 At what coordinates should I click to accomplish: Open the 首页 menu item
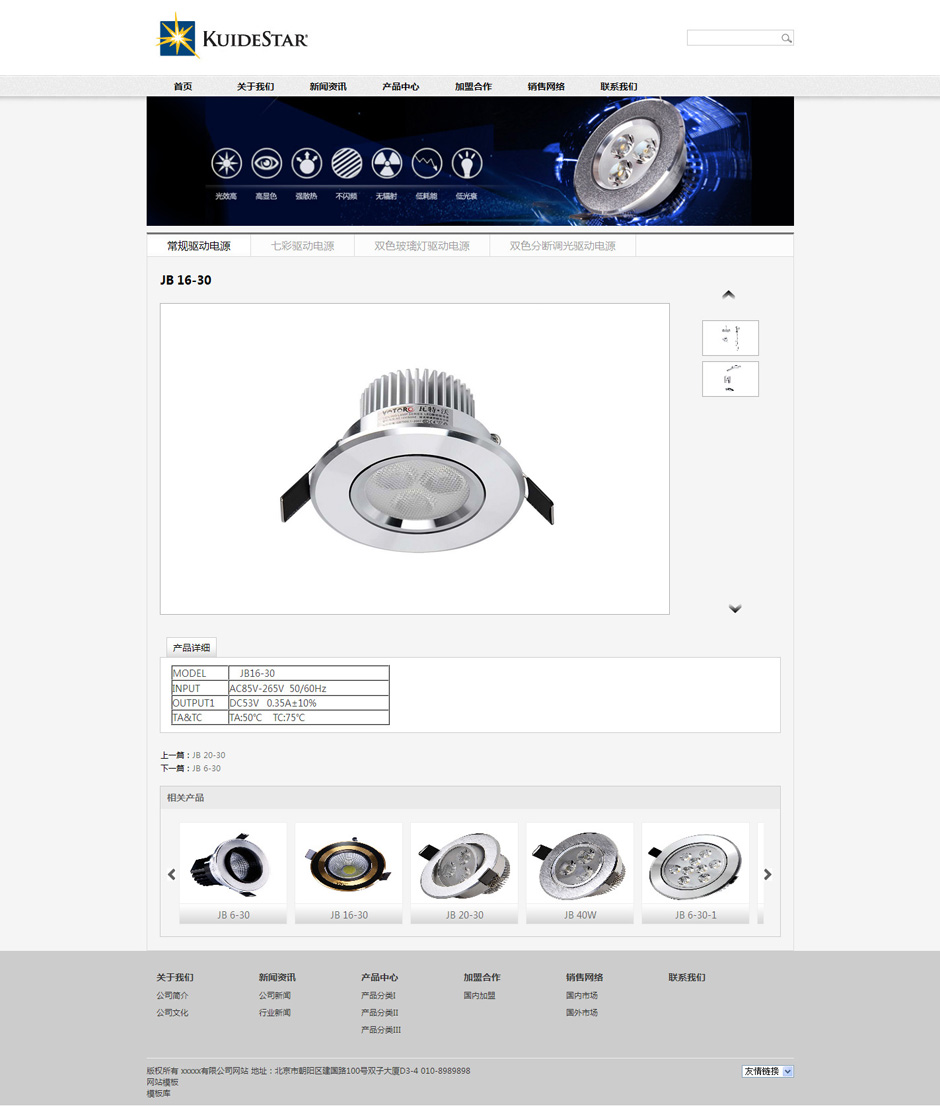coord(183,86)
